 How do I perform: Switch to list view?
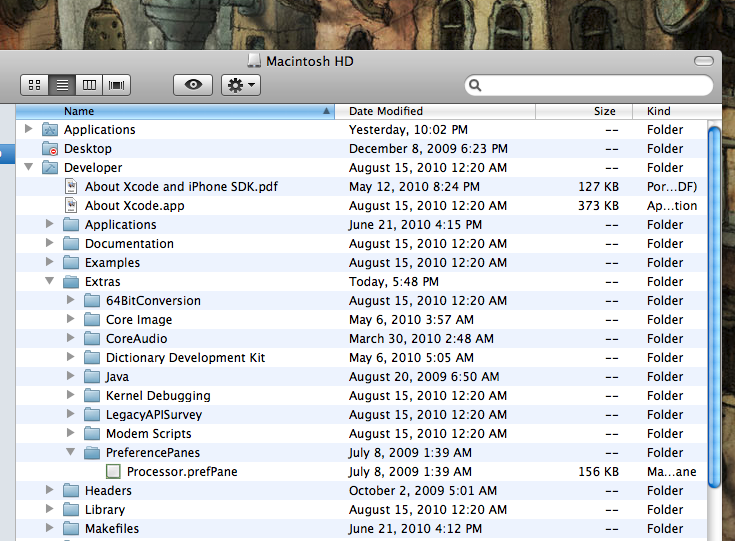click(62, 85)
